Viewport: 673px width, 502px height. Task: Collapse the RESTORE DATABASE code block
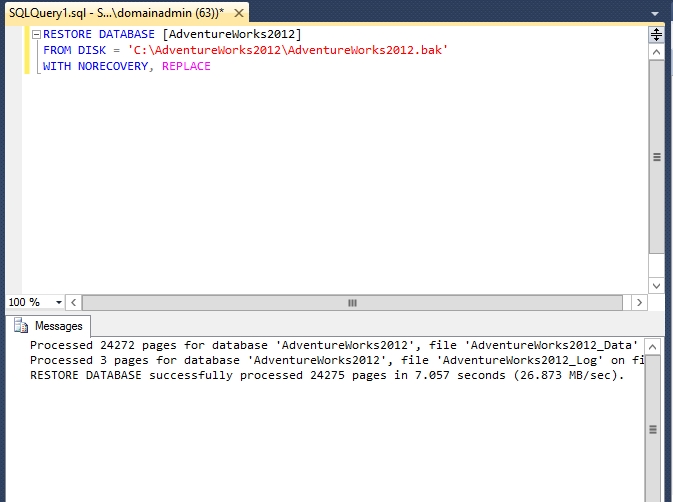pyautogui.click(x=36, y=34)
